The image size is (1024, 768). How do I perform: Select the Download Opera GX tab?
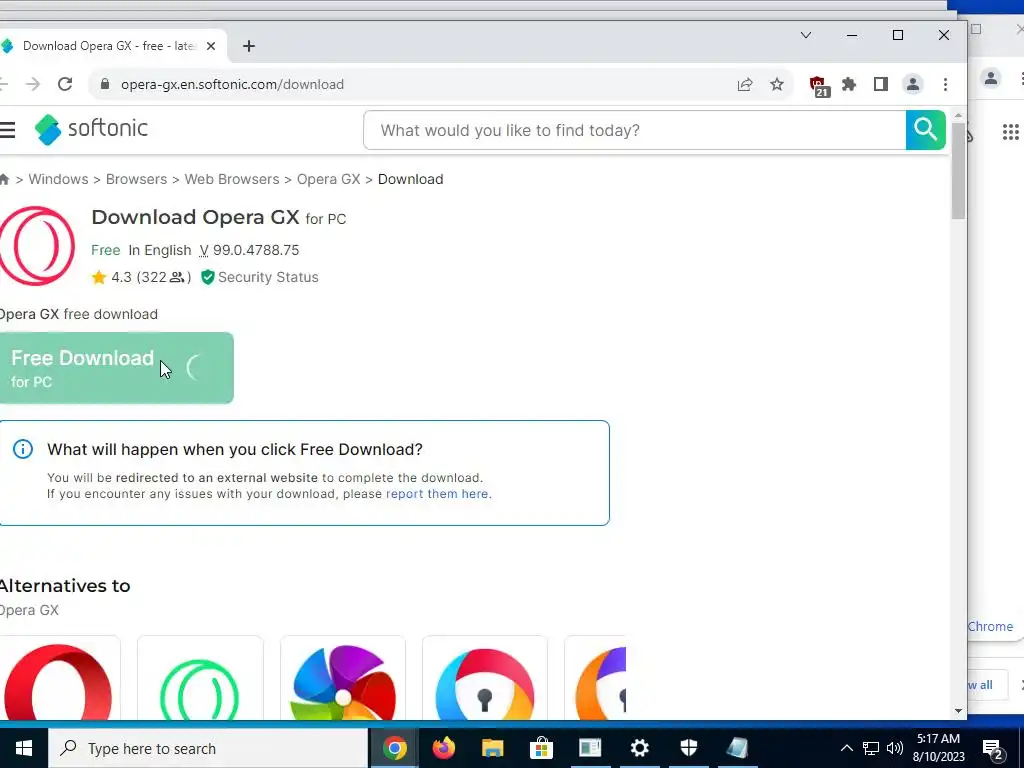(108, 46)
